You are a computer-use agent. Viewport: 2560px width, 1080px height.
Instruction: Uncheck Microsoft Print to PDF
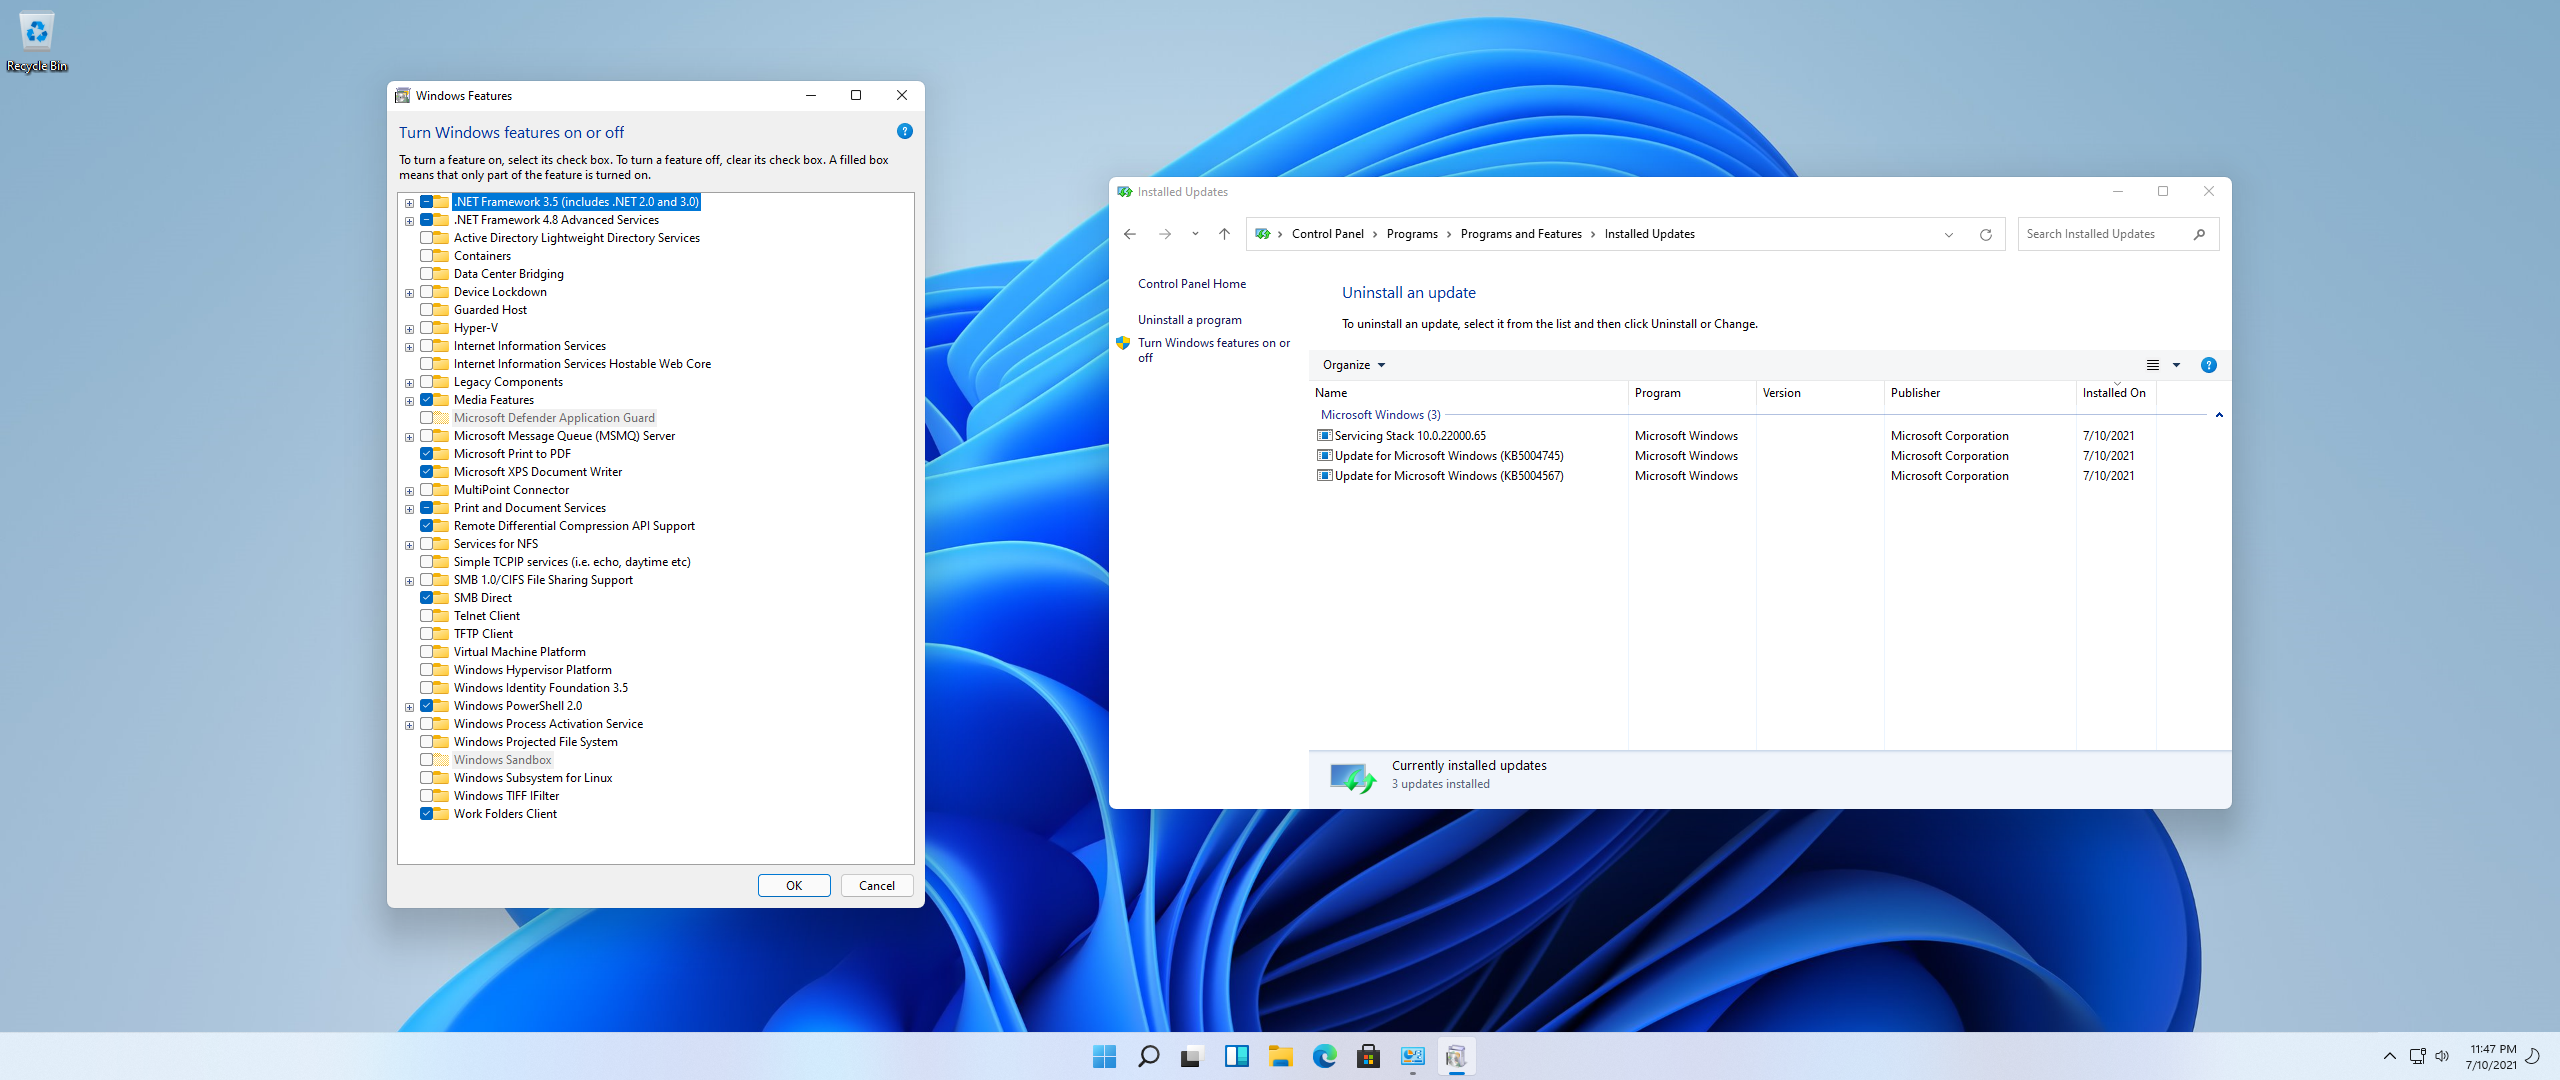[427, 454]
